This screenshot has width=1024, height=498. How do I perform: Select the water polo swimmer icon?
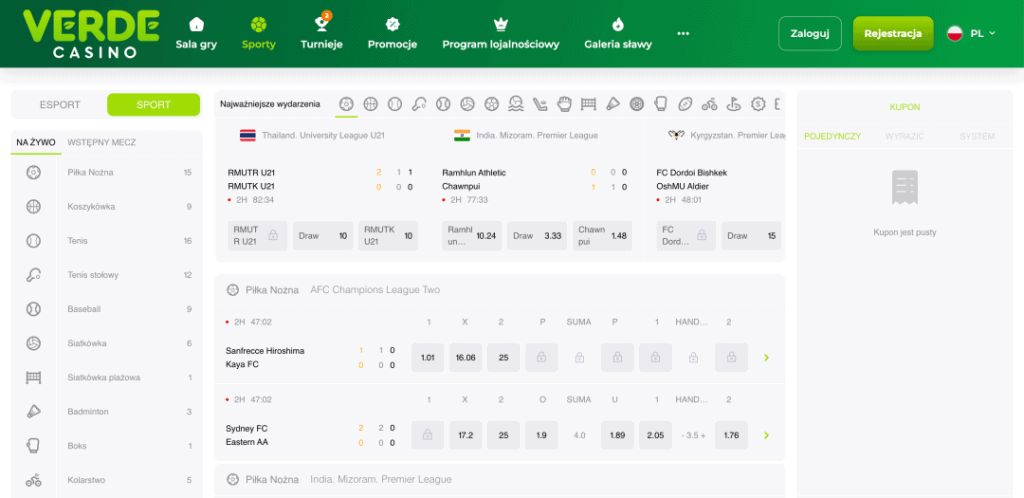tap(516, 104)
